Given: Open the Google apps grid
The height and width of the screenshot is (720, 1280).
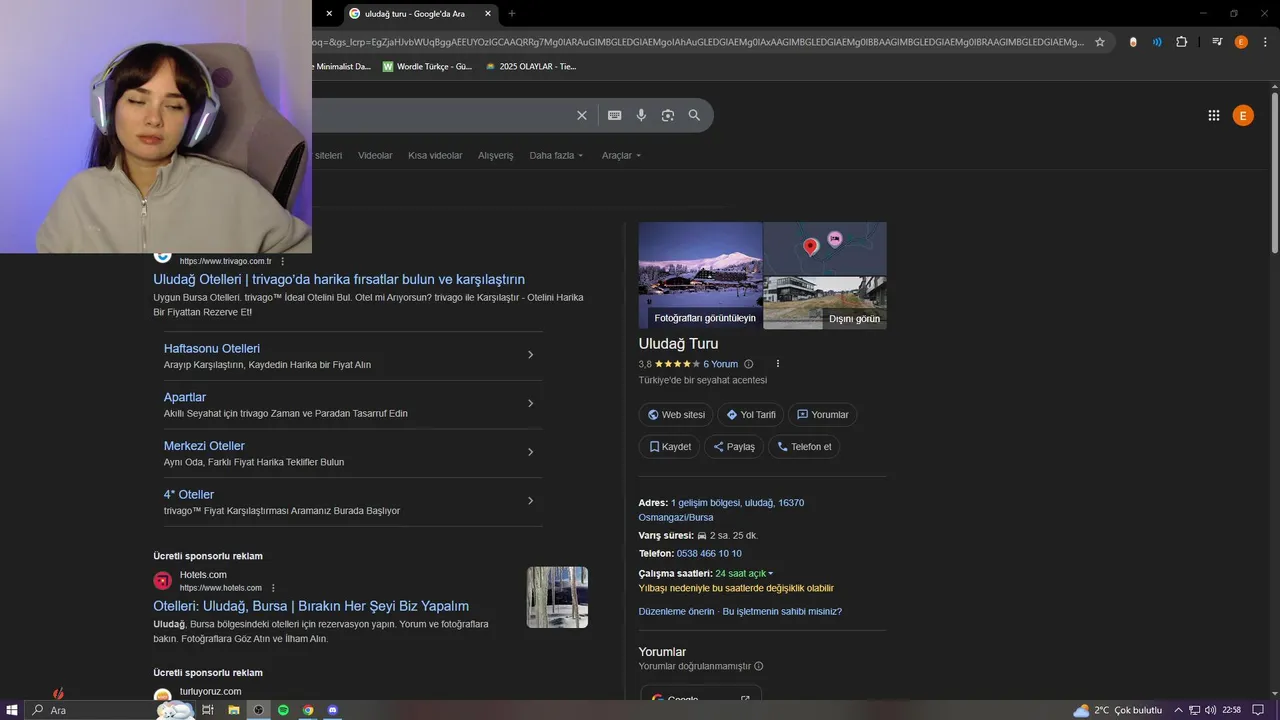Looking at the screenshot, I should click(1214, 116).
